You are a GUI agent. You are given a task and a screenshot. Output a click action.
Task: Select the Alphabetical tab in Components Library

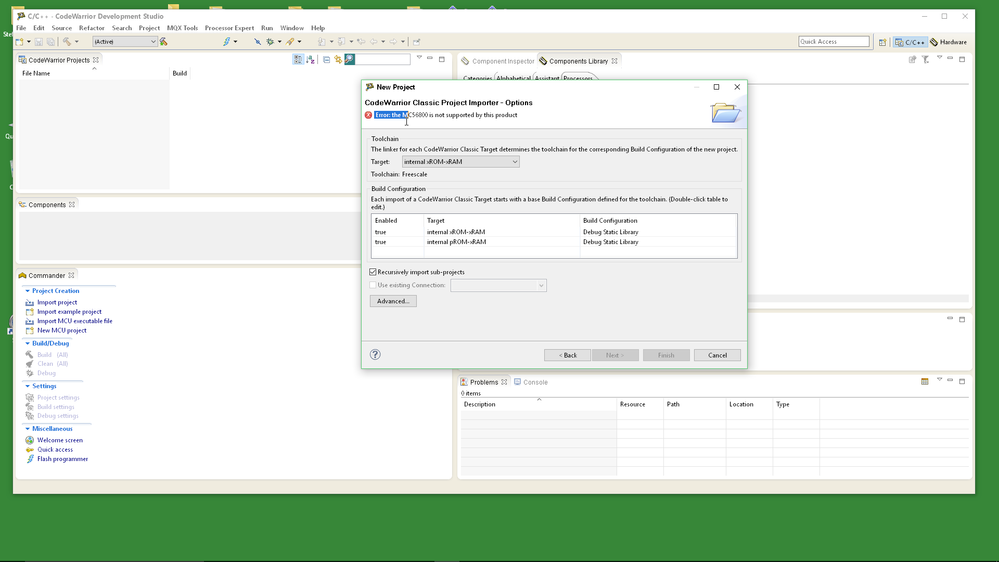pyautogui.click(x=513, y=78)
